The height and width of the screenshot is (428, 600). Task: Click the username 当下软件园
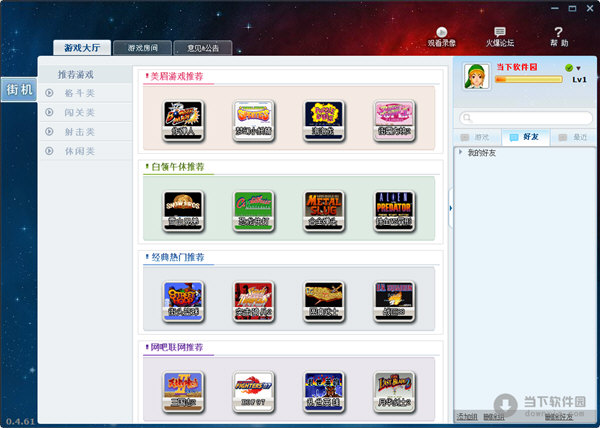pos(517,67)
